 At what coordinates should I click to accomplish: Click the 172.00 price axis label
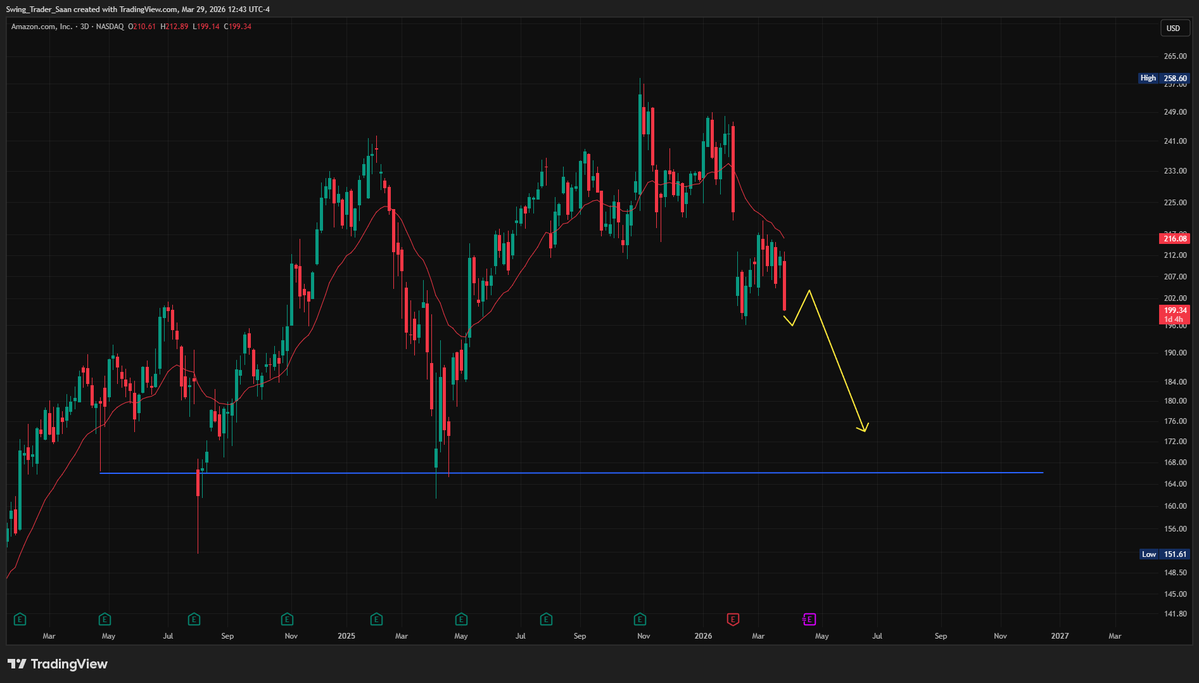[1175, 442]
